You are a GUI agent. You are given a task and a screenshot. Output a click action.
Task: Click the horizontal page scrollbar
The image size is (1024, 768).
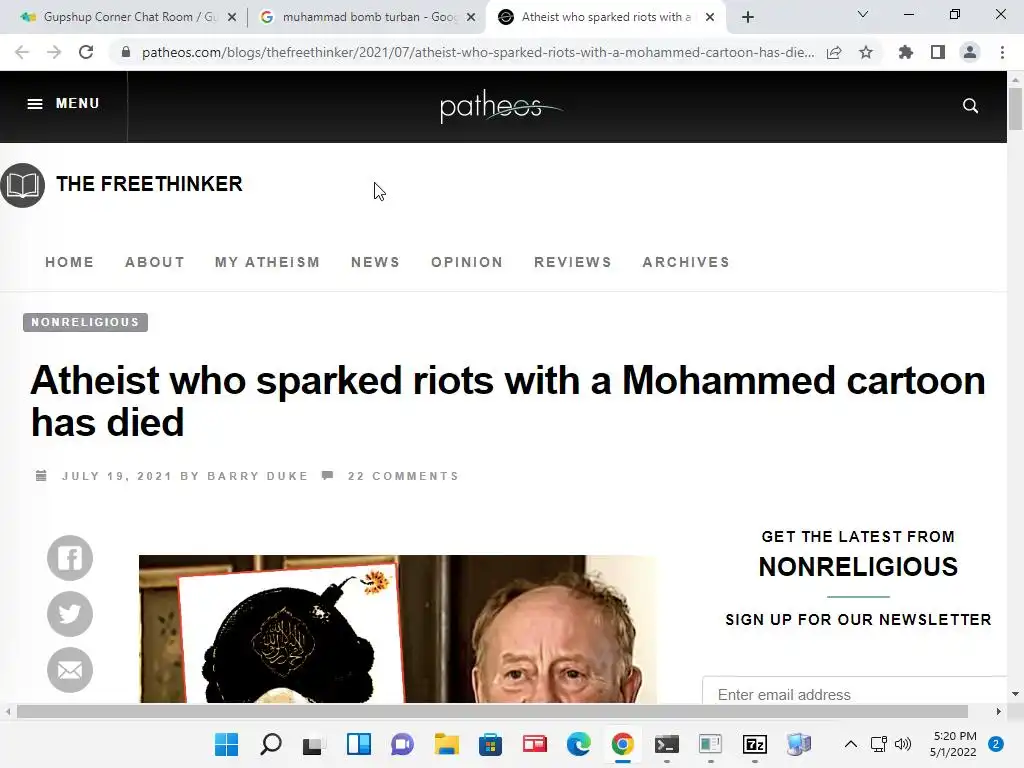pyautogui.click(x=492, y=711)
